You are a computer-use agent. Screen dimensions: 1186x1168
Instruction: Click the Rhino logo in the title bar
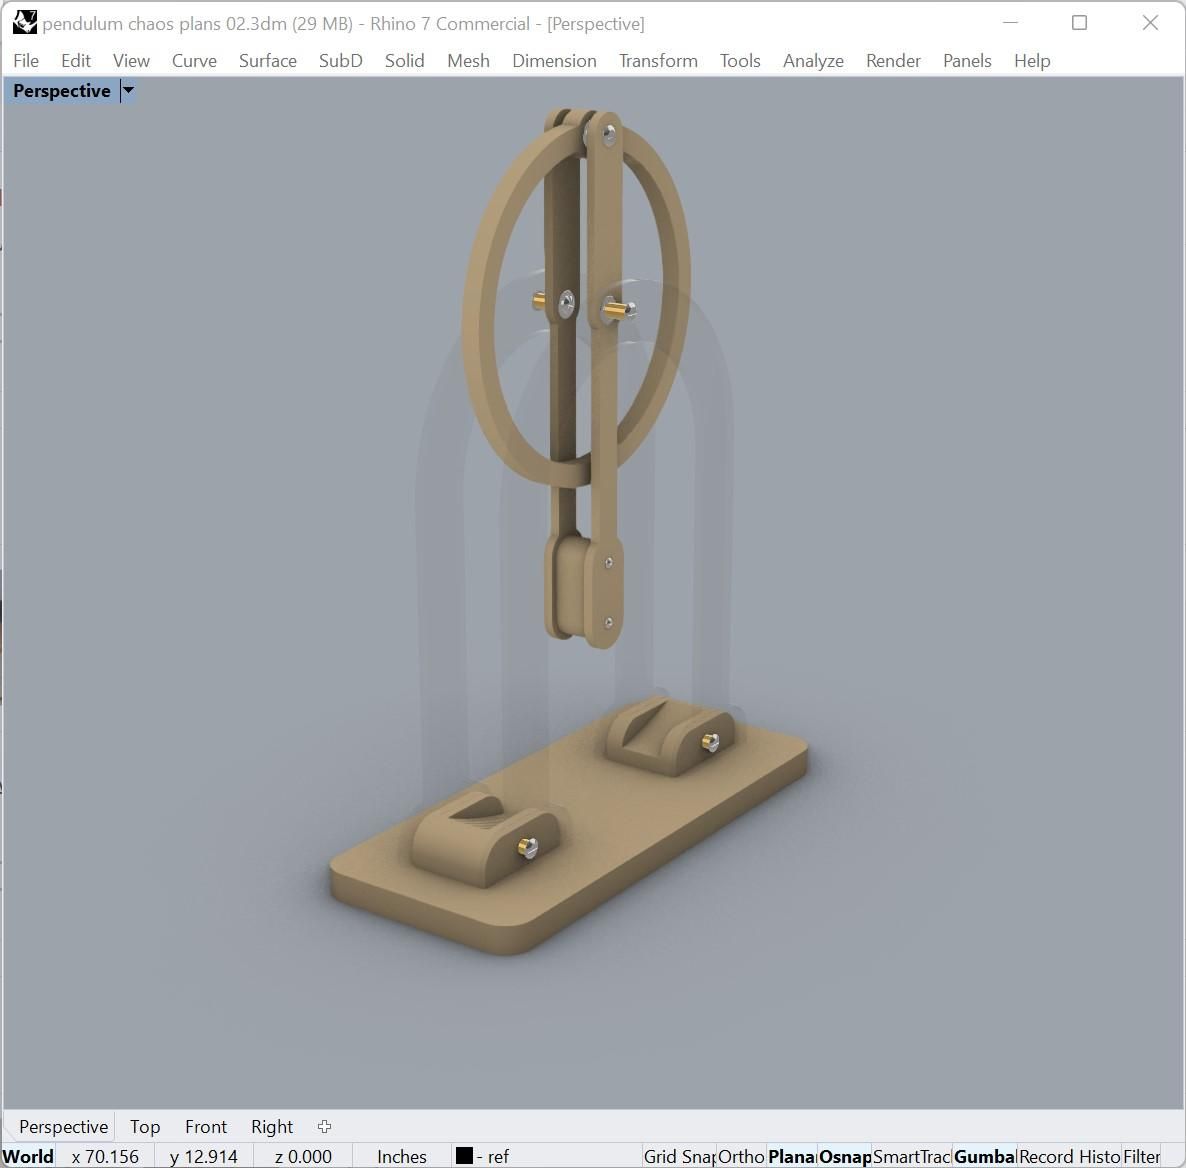pyautogui.click(x=23, y=22)
